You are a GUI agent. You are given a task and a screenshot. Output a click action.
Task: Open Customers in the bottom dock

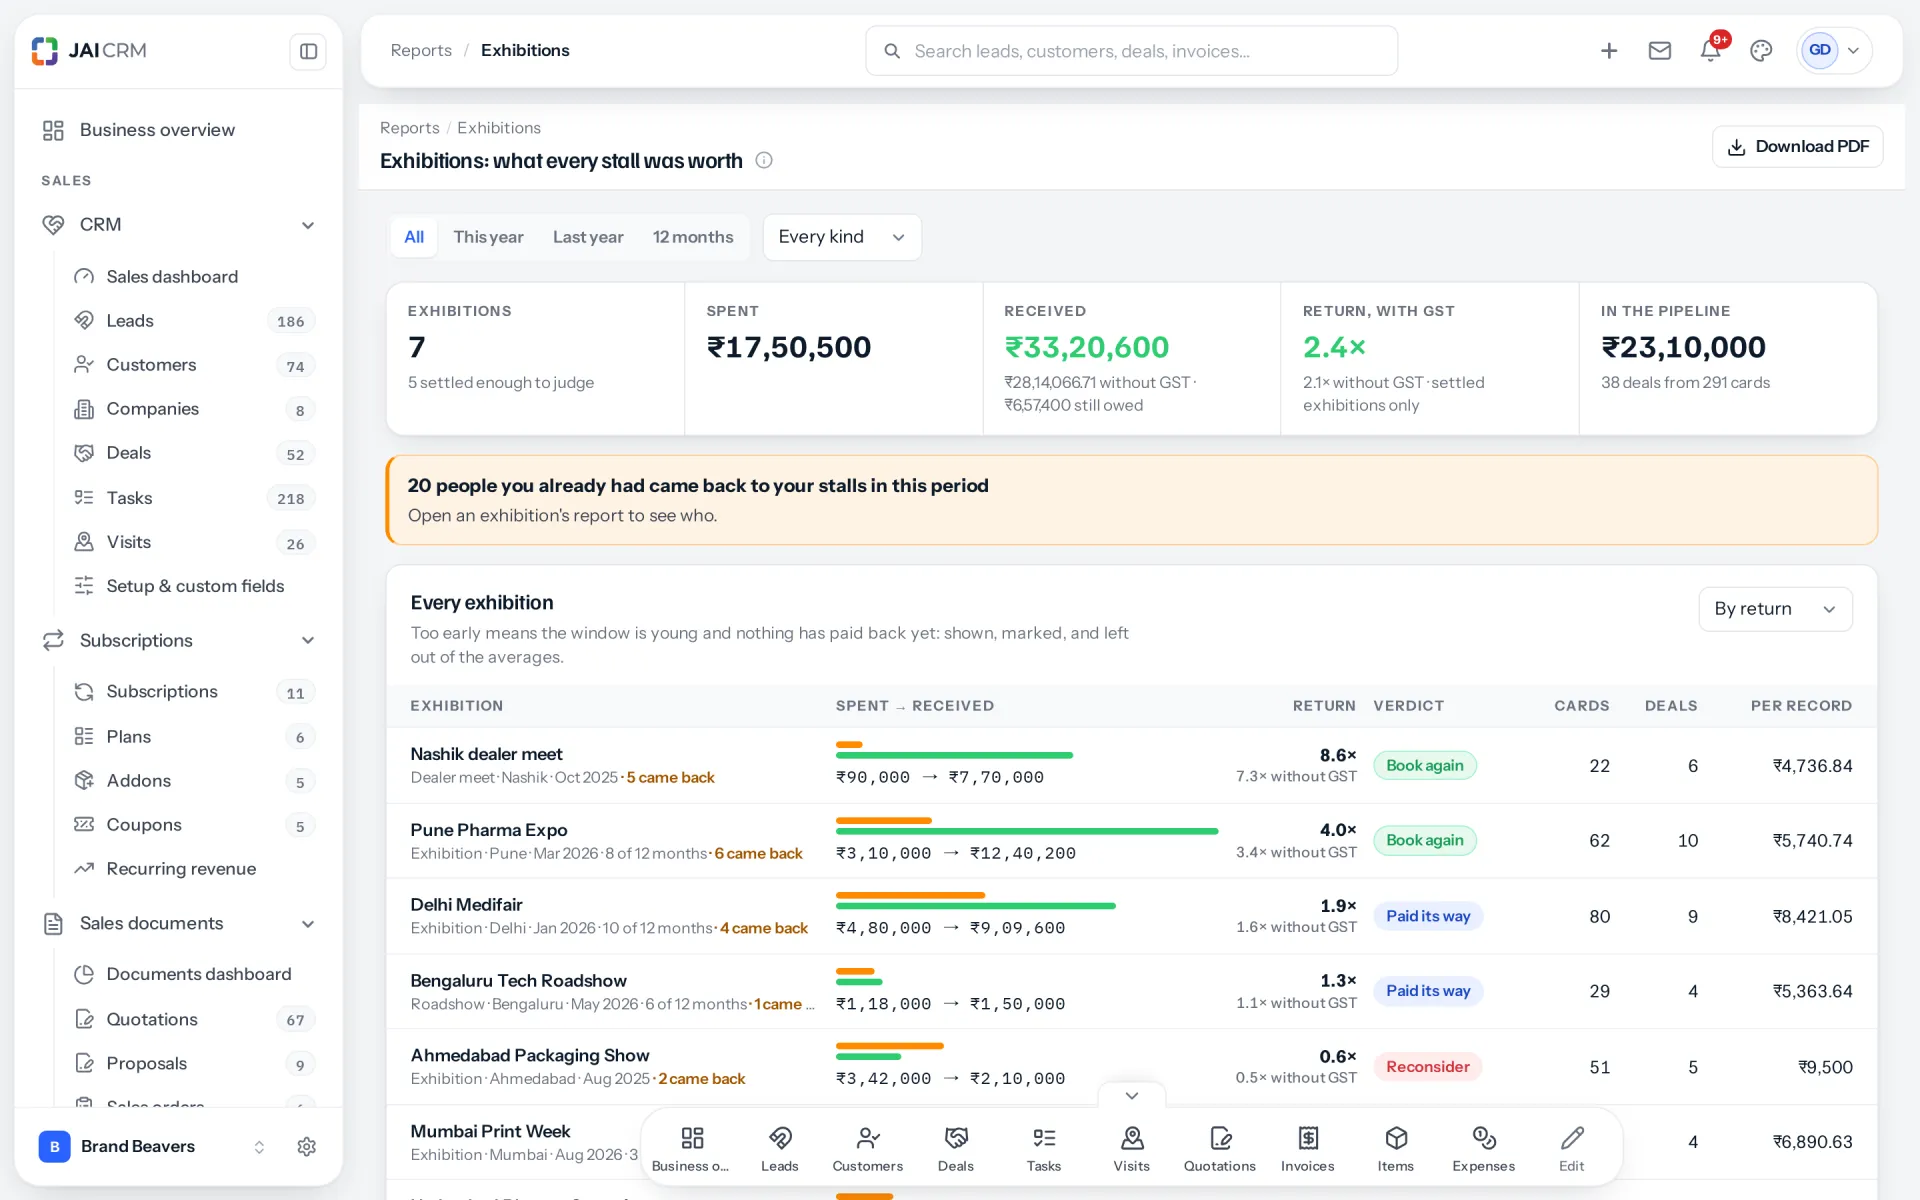(x=868, y=1148)
